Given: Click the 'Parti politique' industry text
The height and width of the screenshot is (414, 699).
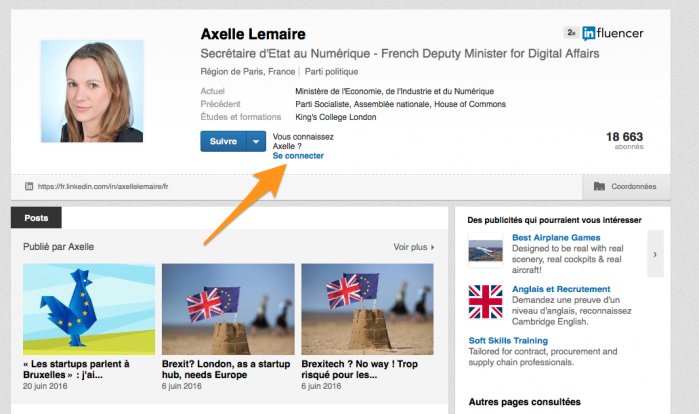Looking at the screenshot, I should coord(331,72).
